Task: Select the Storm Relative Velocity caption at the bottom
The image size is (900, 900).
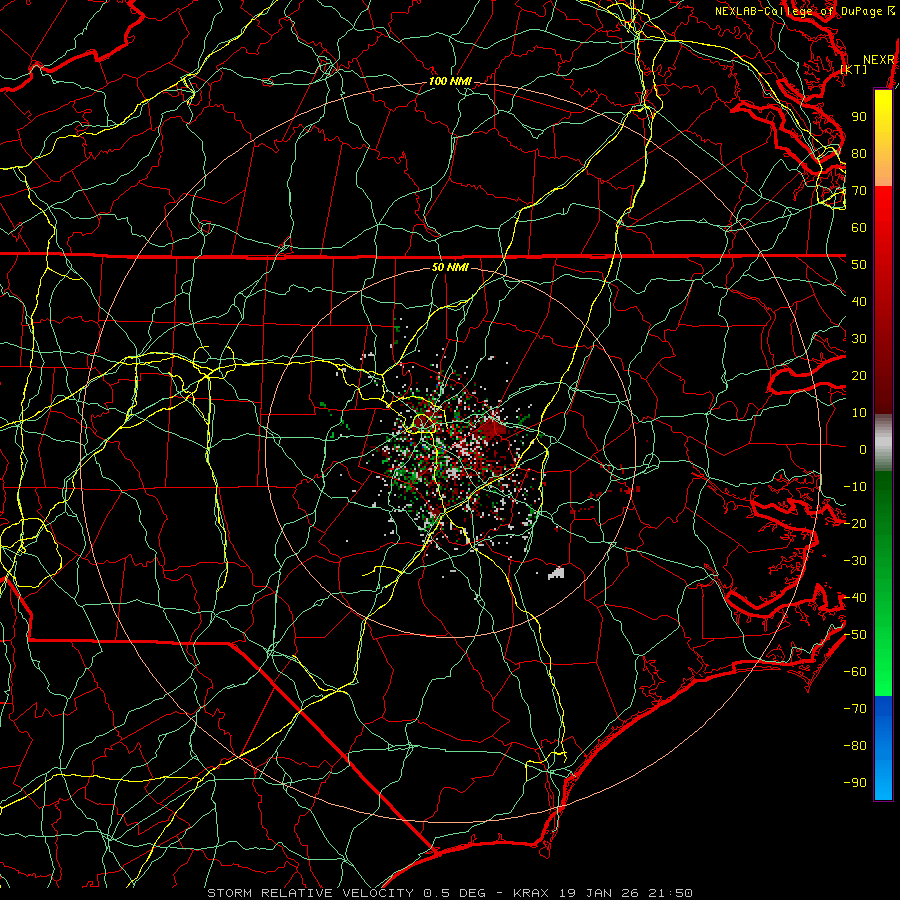Action: click(x=450, y=893)
